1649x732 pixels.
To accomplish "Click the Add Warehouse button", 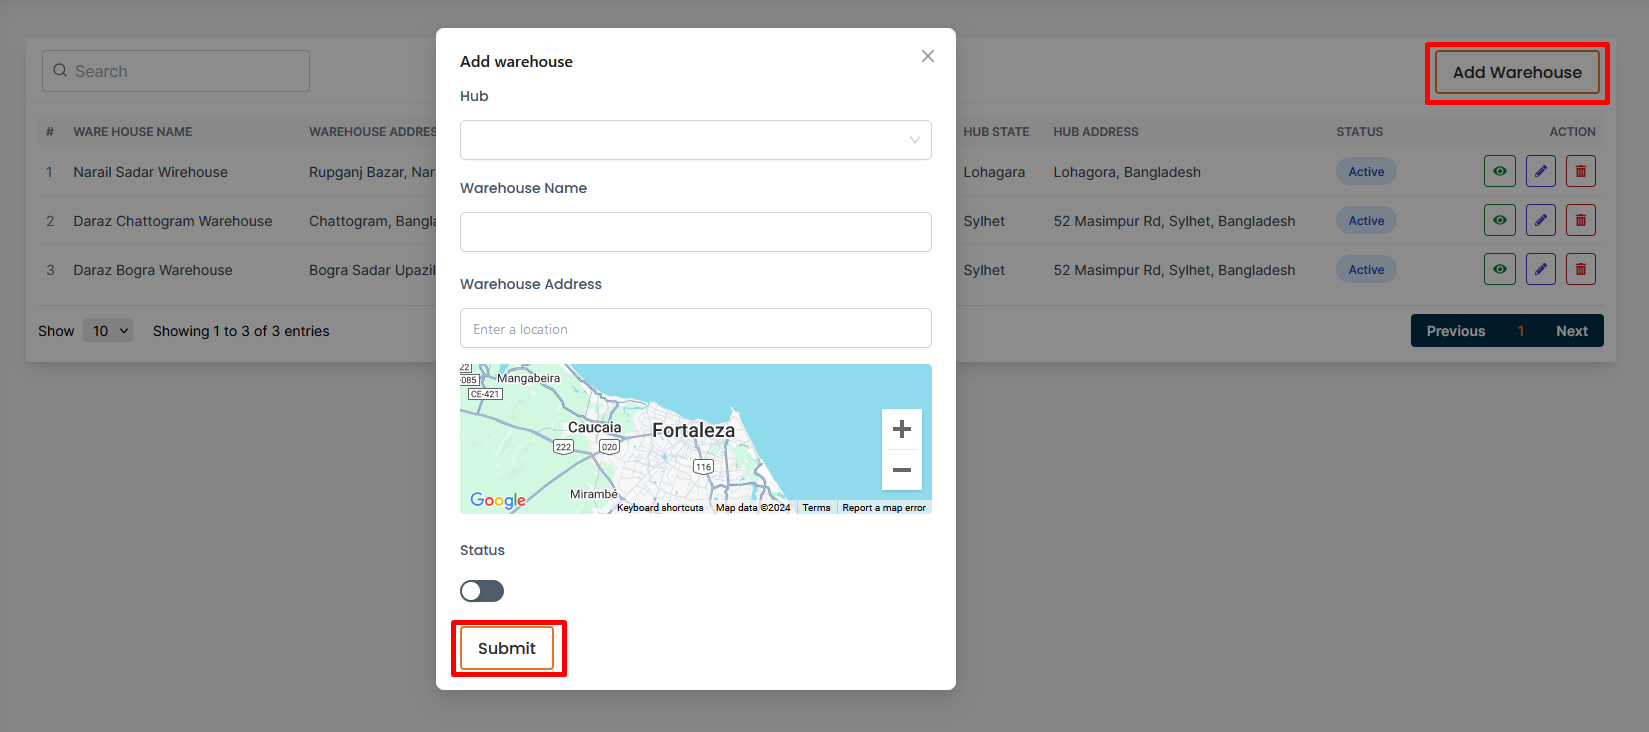I will [x=1516, y=72].
